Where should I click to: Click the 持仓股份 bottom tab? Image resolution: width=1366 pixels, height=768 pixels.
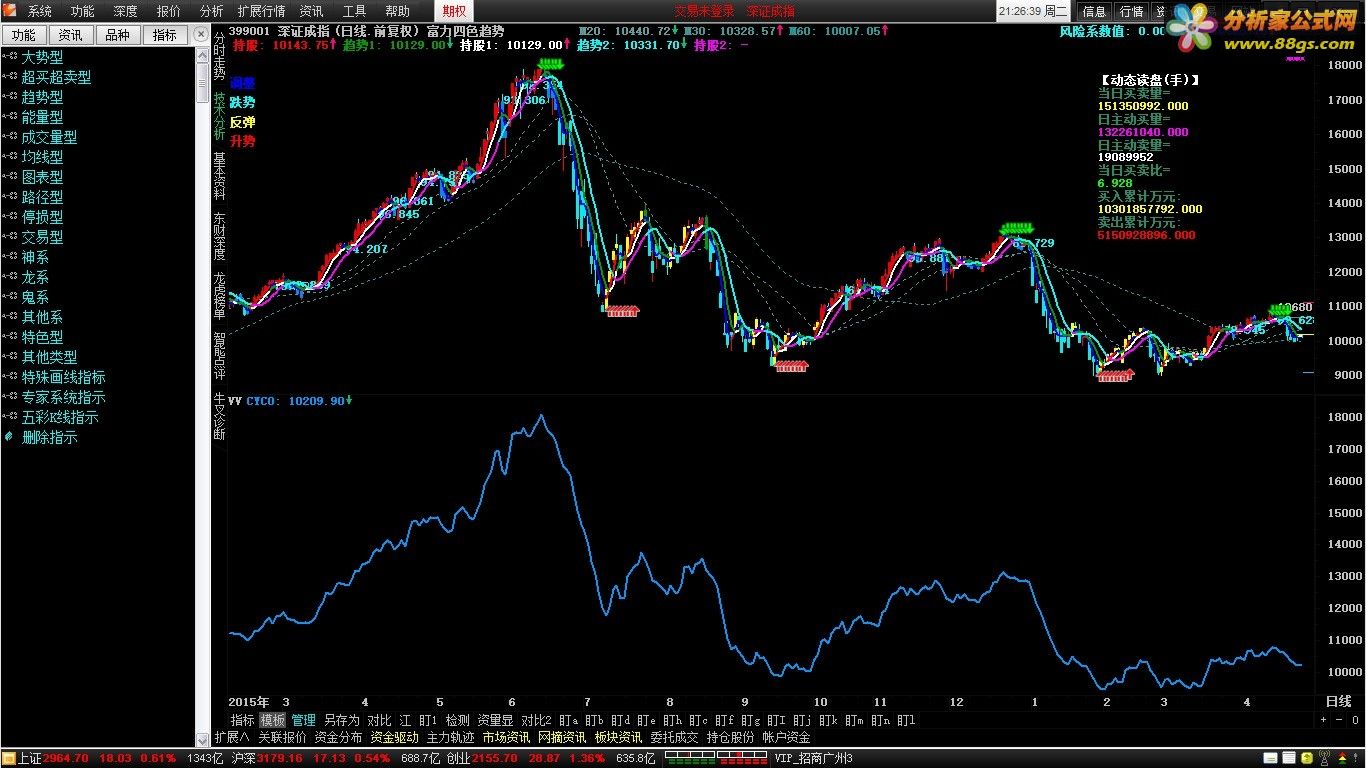click(x=730, y=737)
